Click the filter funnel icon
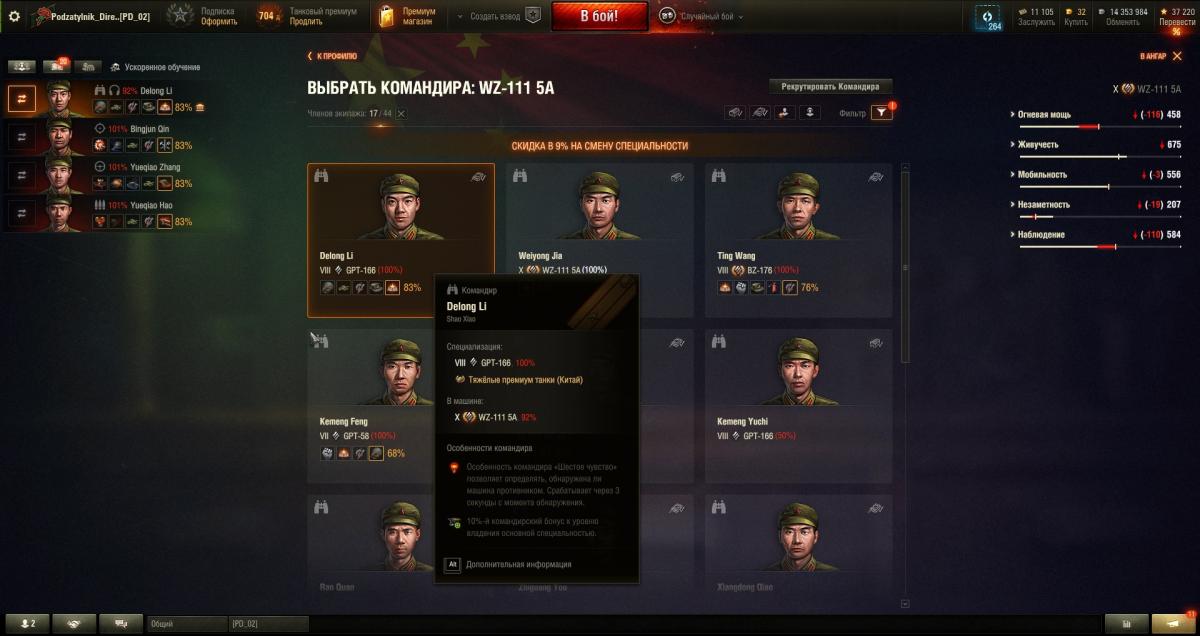The height and width of the screenshot is (636, 1200). coord(881,113)
